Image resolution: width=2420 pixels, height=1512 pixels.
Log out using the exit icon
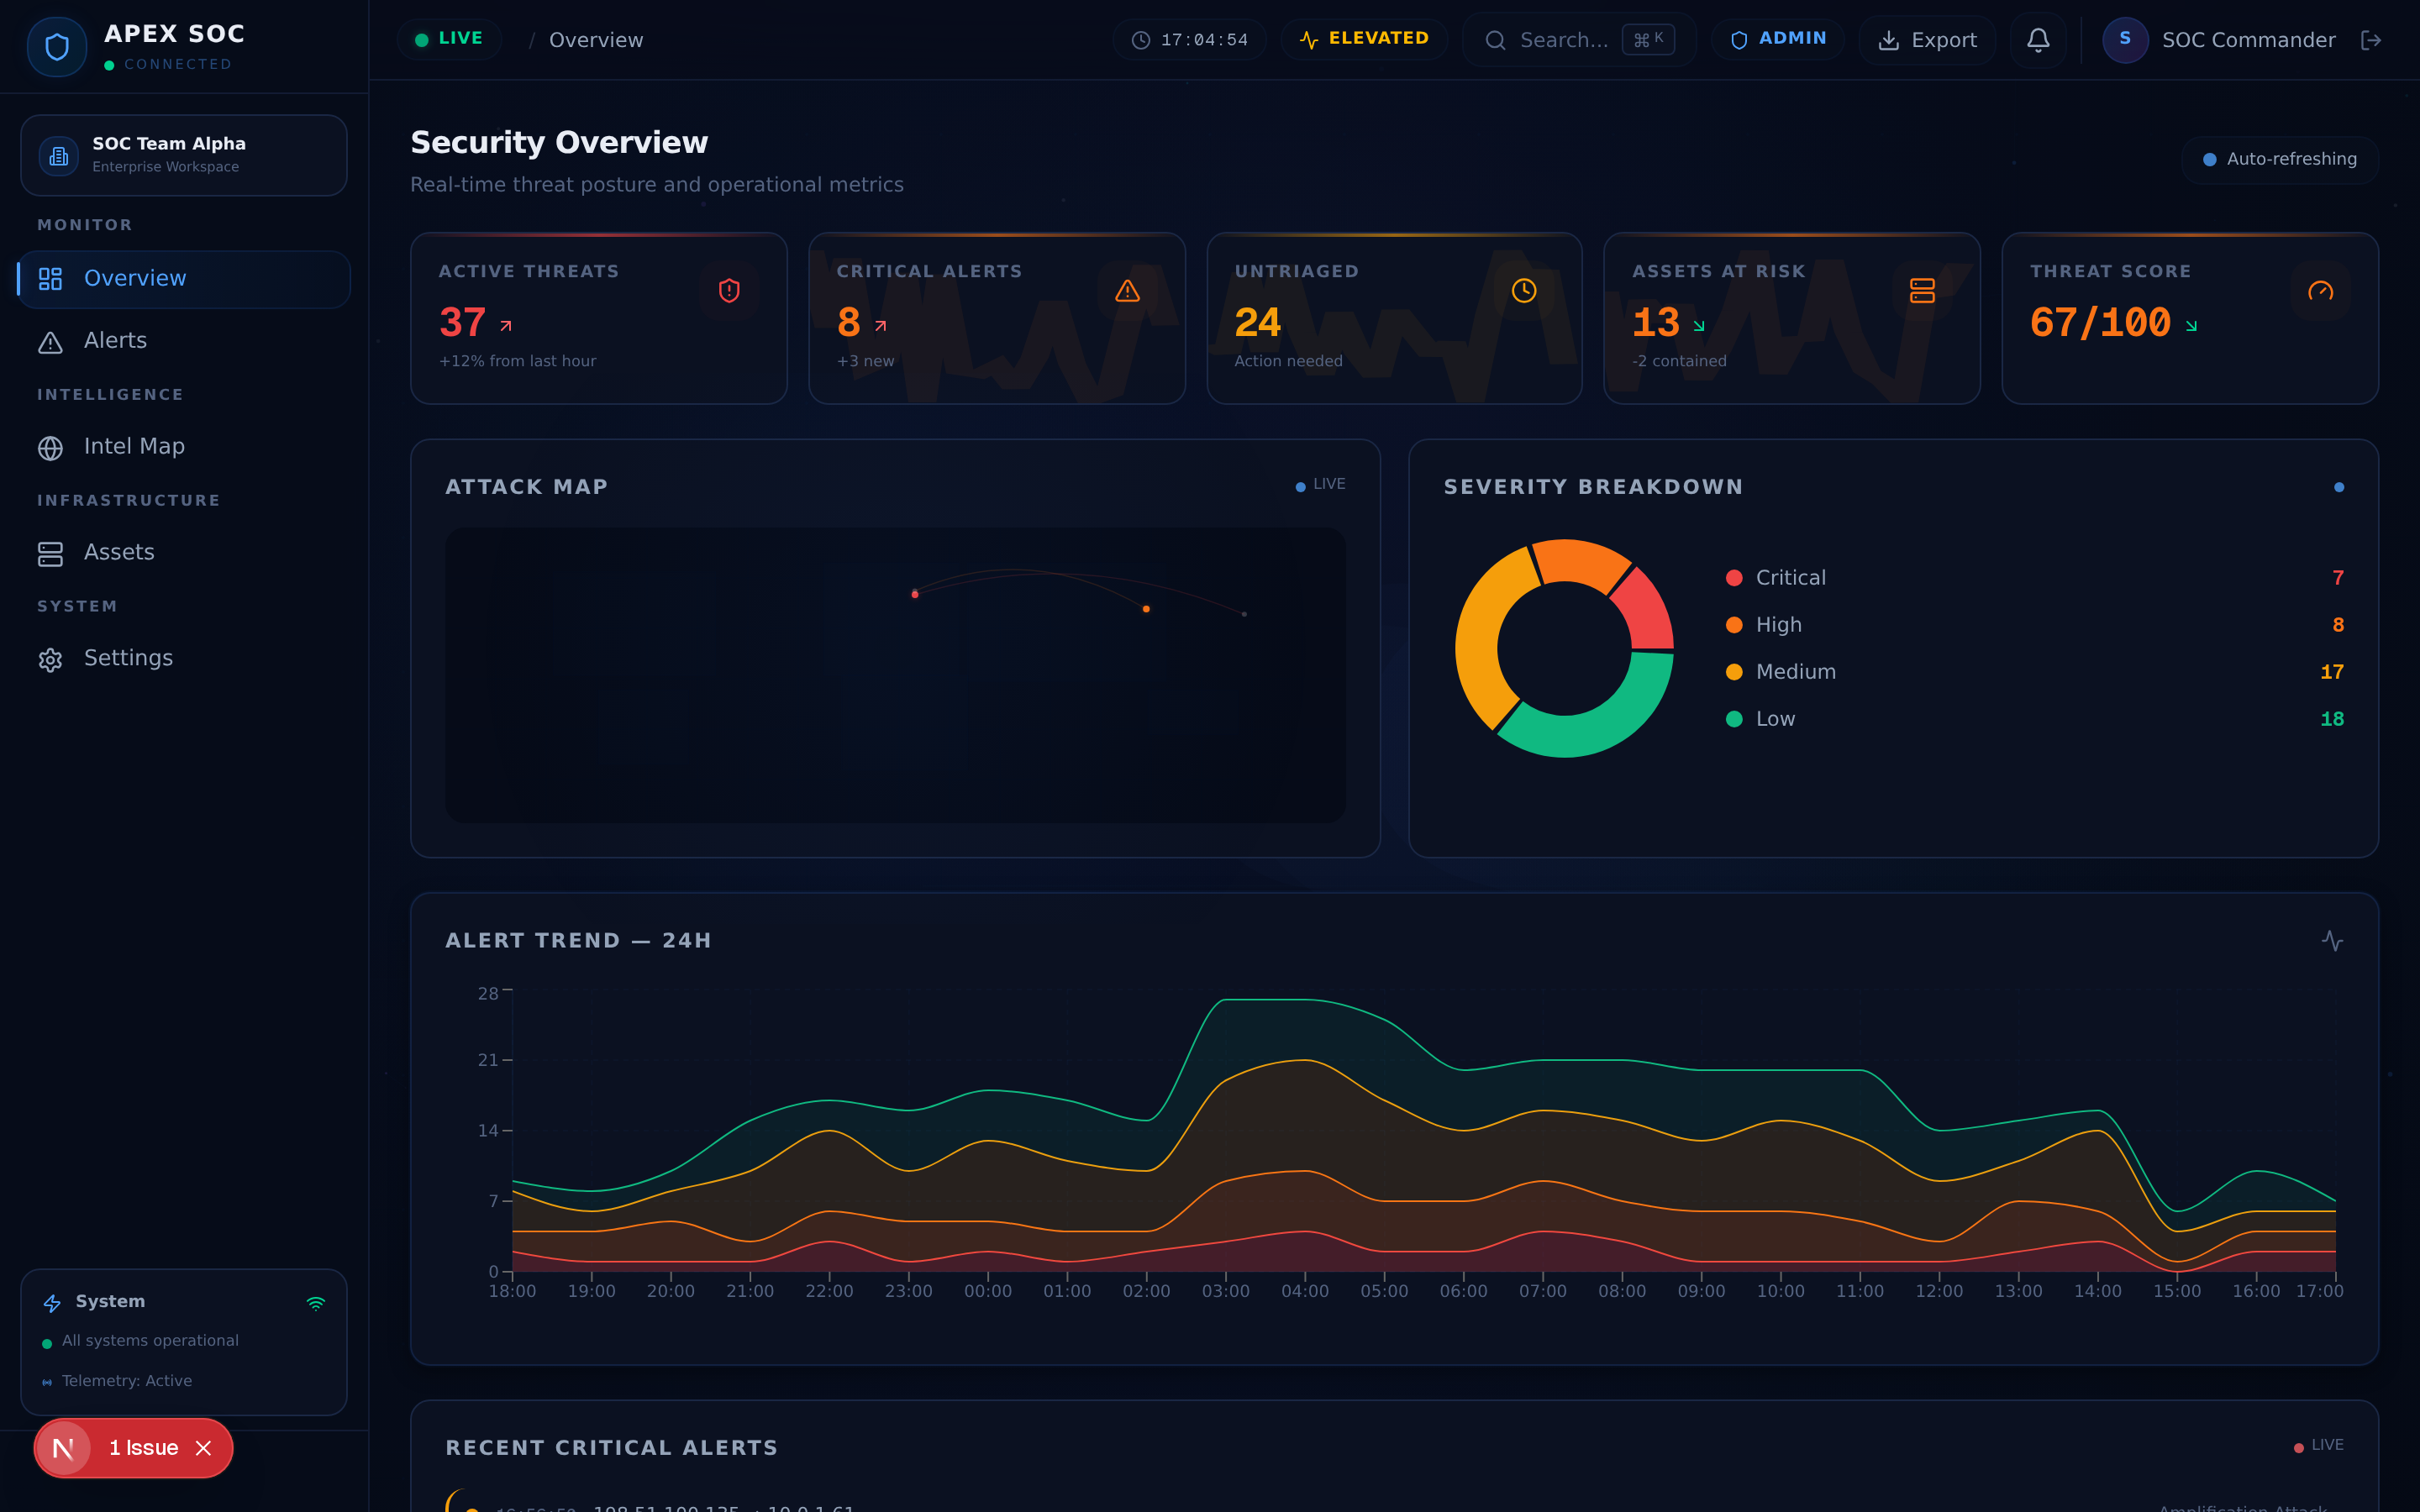click(2370, 40)
